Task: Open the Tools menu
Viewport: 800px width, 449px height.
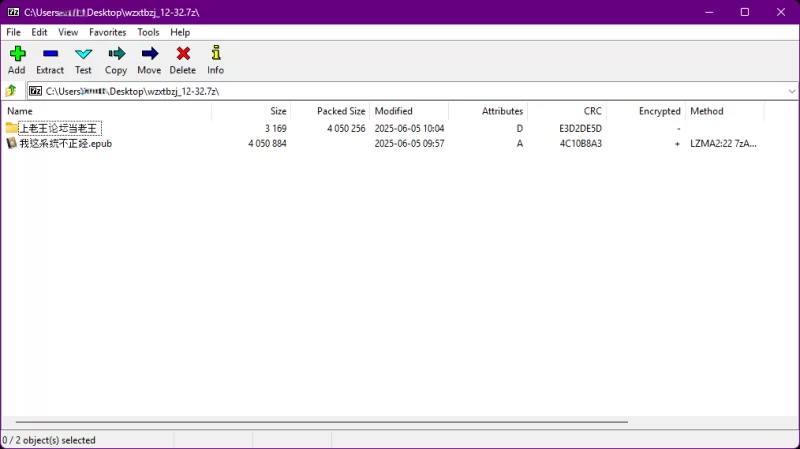Action: (x=148, y=32)
